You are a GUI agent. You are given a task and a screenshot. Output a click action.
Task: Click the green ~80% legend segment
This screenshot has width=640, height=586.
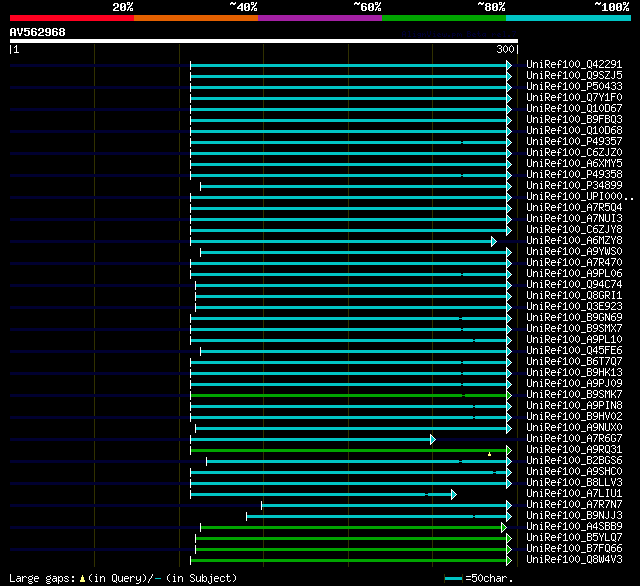pyautogui.click(x=444, y=18)
